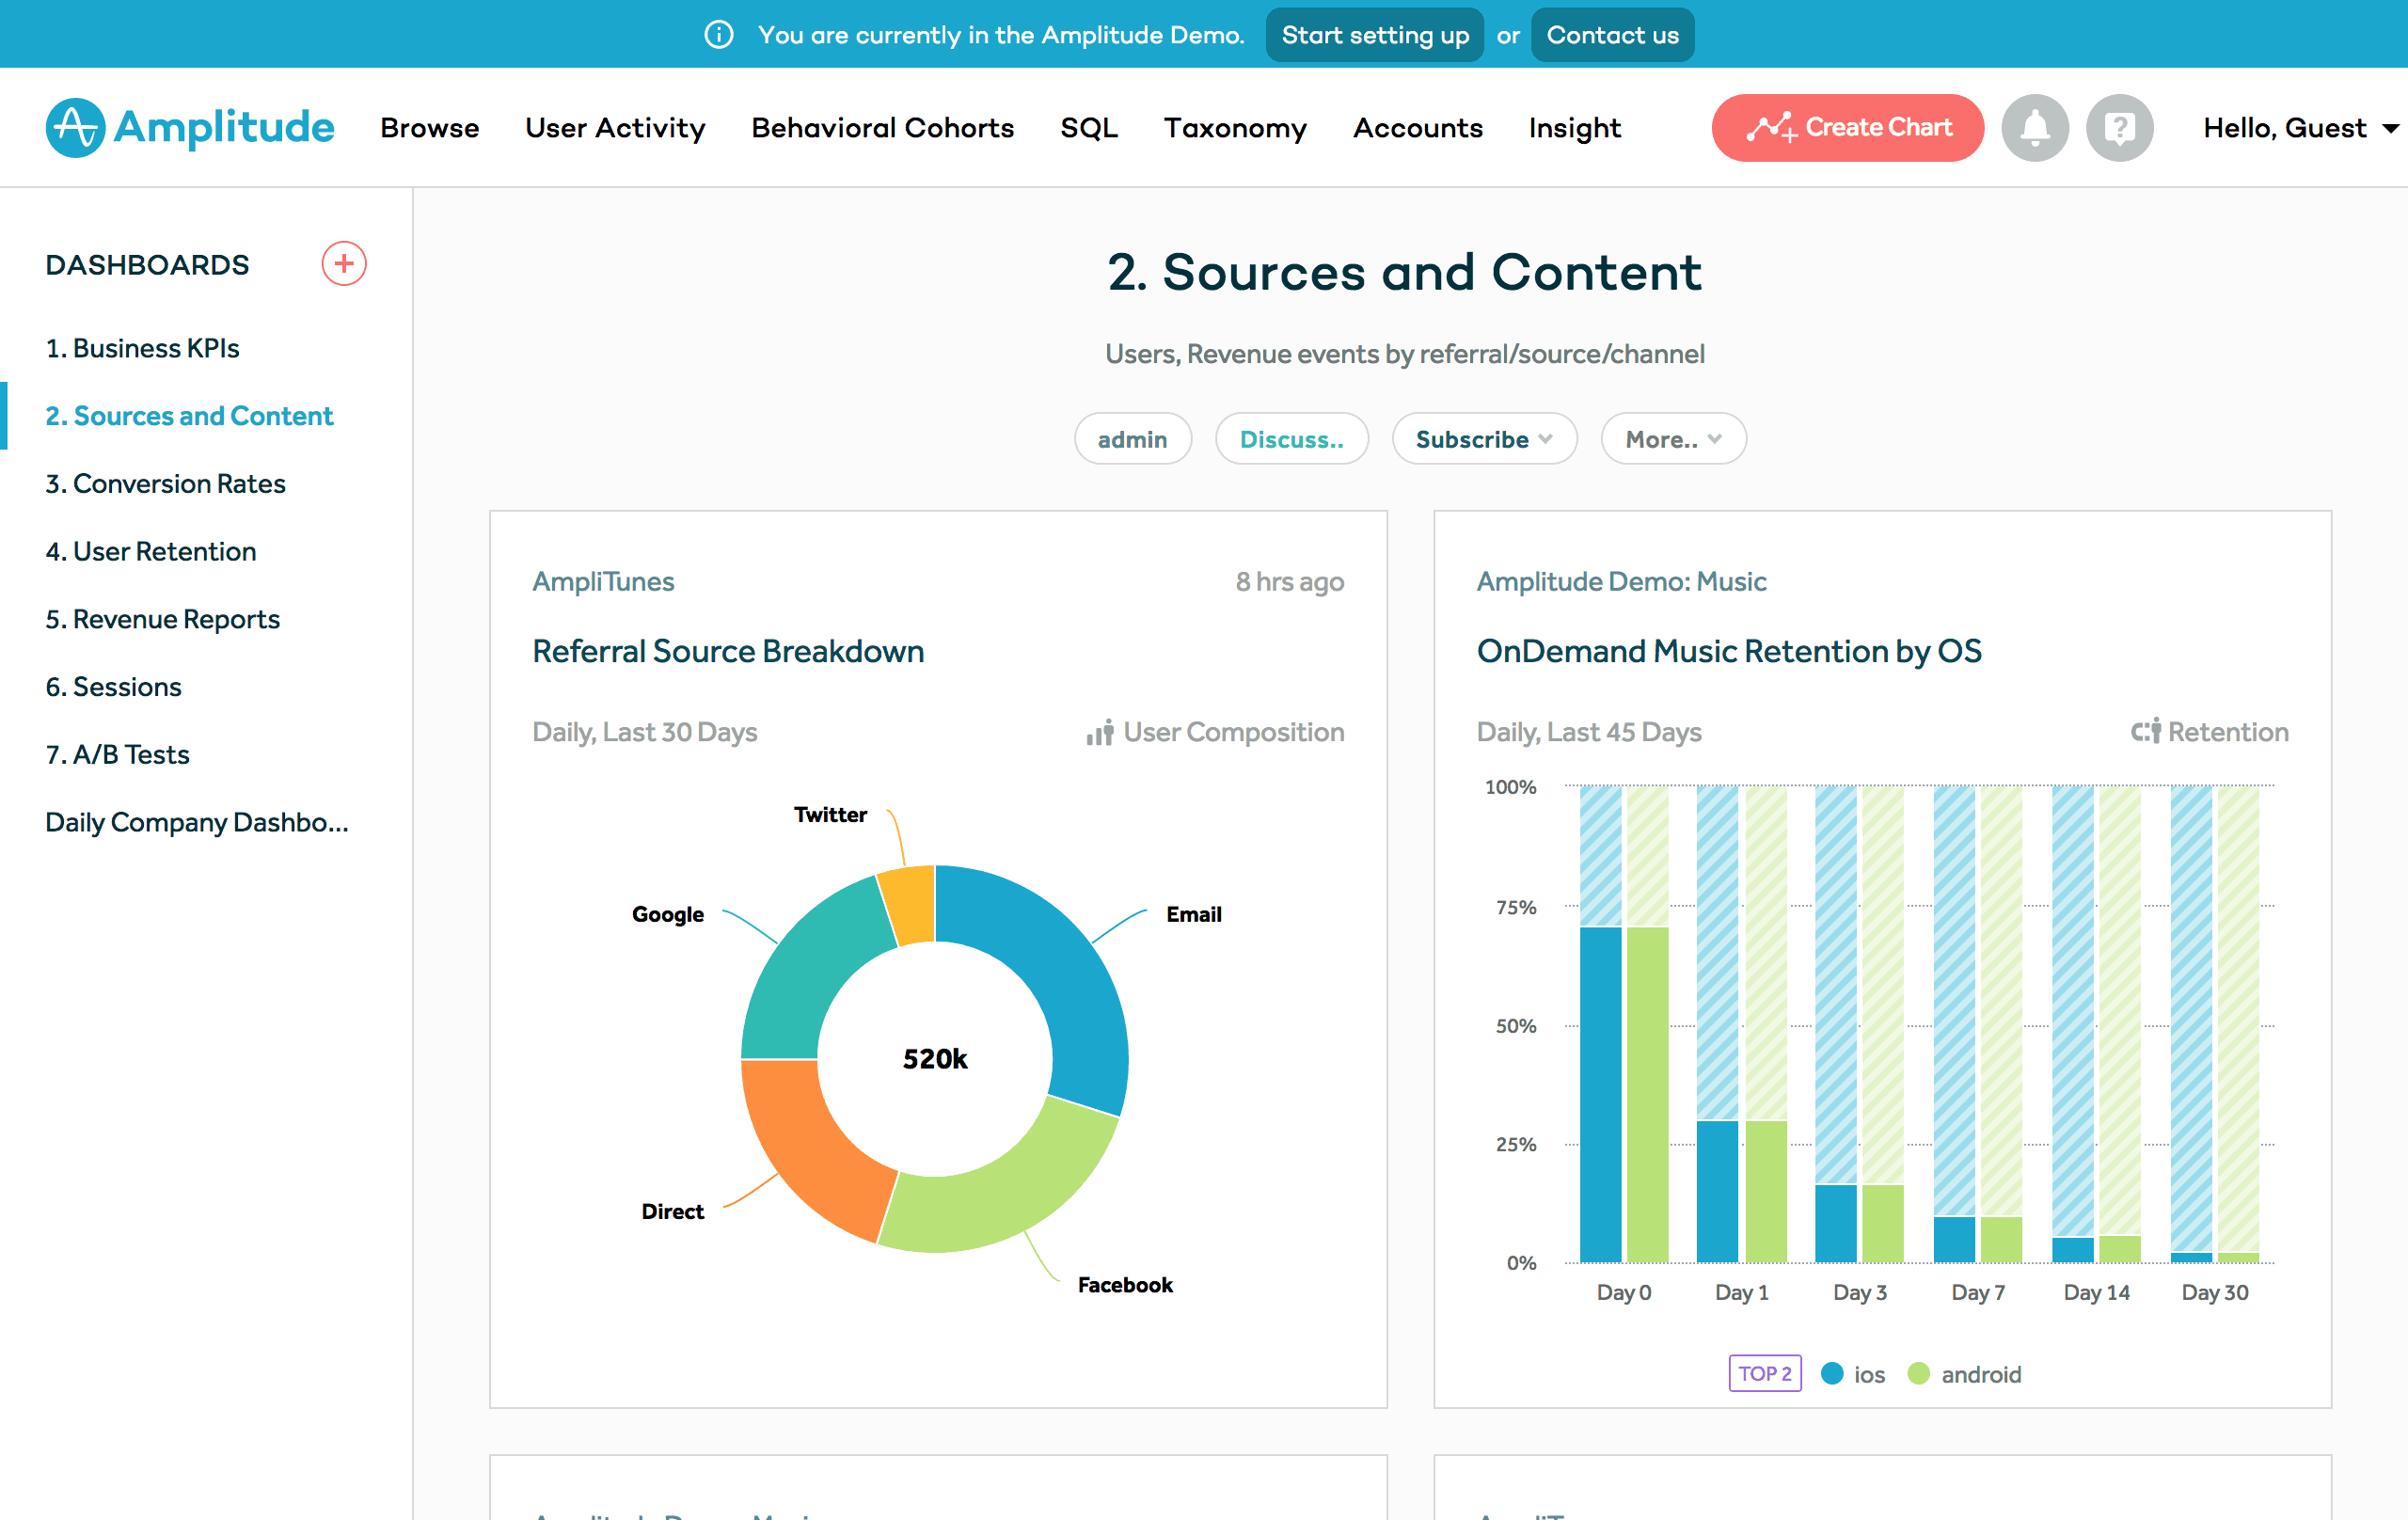Toggle the TOP 2 filter badge
This screenshot has height=1520, width=2408.
1764,1373
